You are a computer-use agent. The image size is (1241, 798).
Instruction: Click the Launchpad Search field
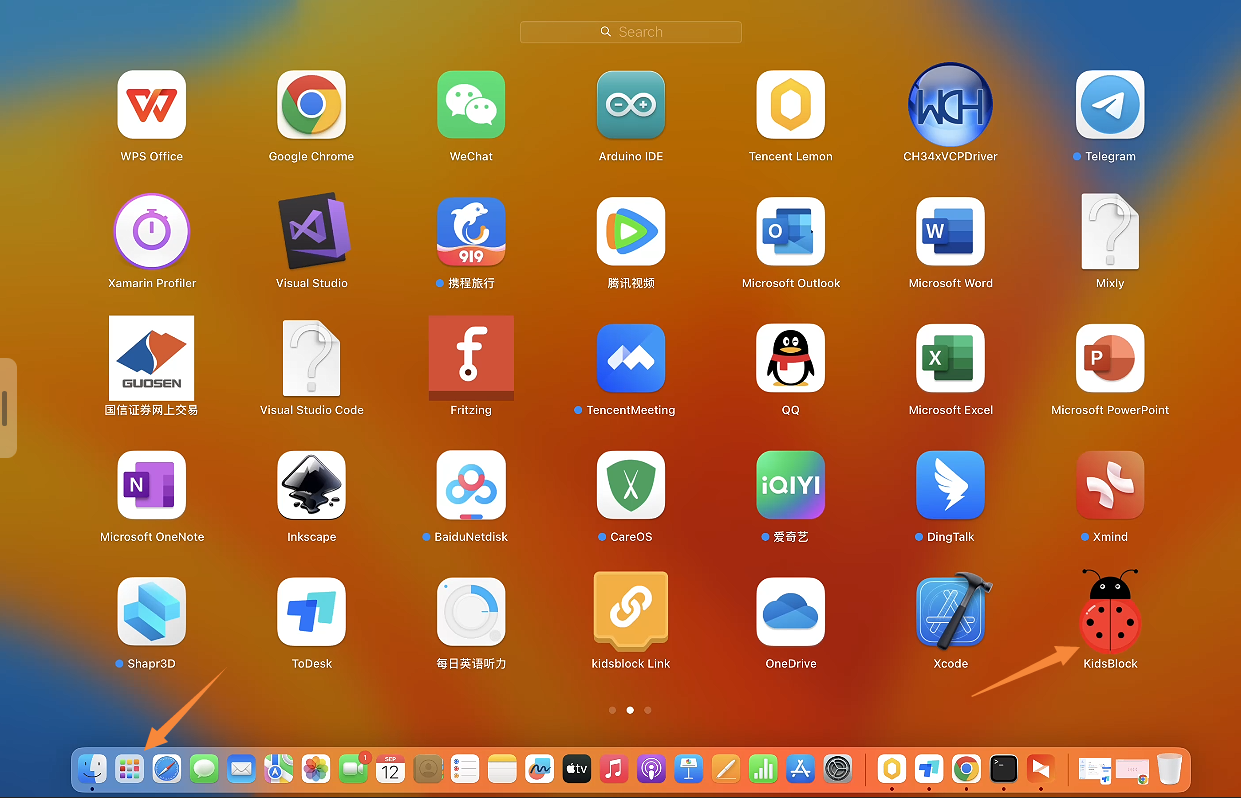tap(631, 32)
